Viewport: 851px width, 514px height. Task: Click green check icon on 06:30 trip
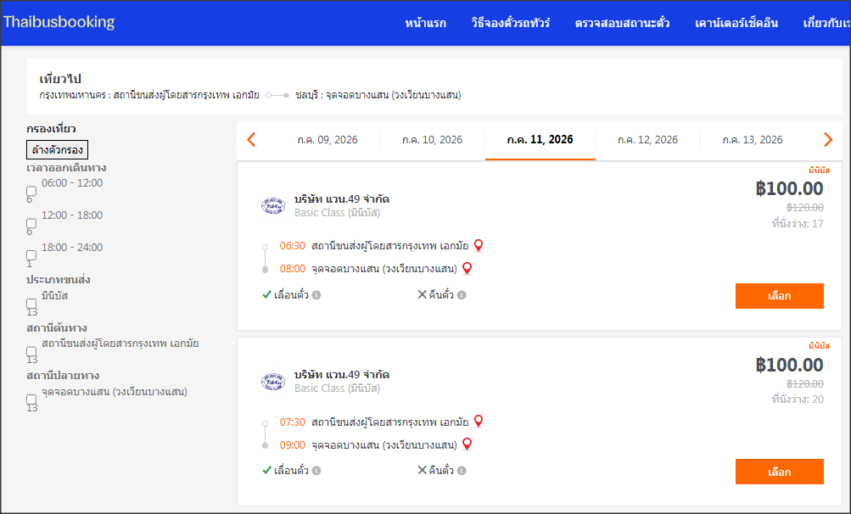[266, 295]
